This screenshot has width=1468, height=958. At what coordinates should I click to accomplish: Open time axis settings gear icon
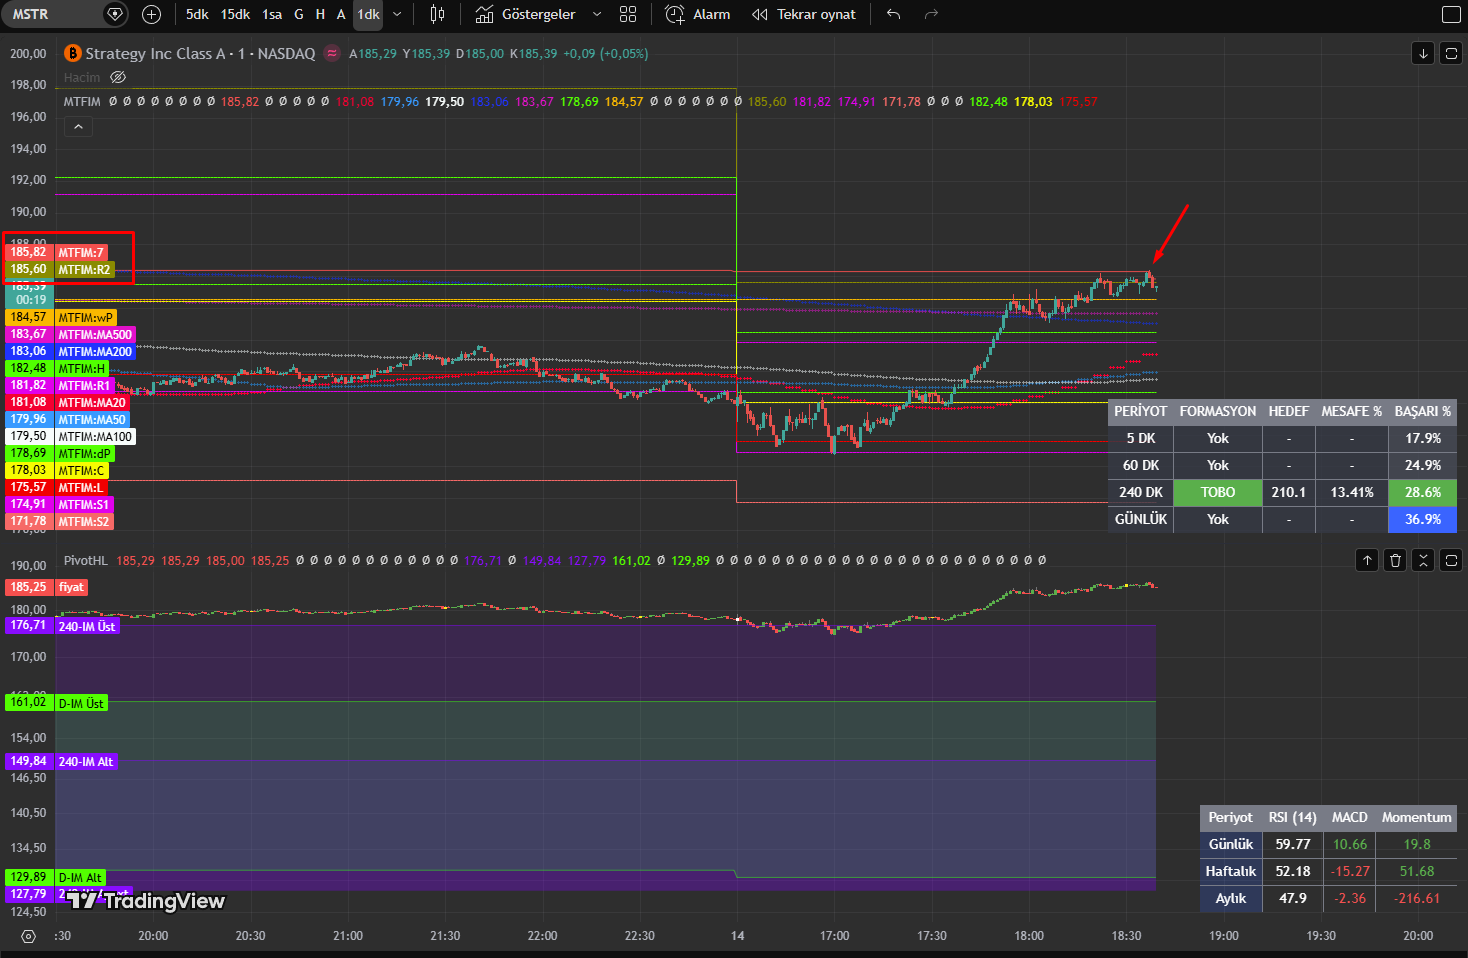click(x=28, y=936)
